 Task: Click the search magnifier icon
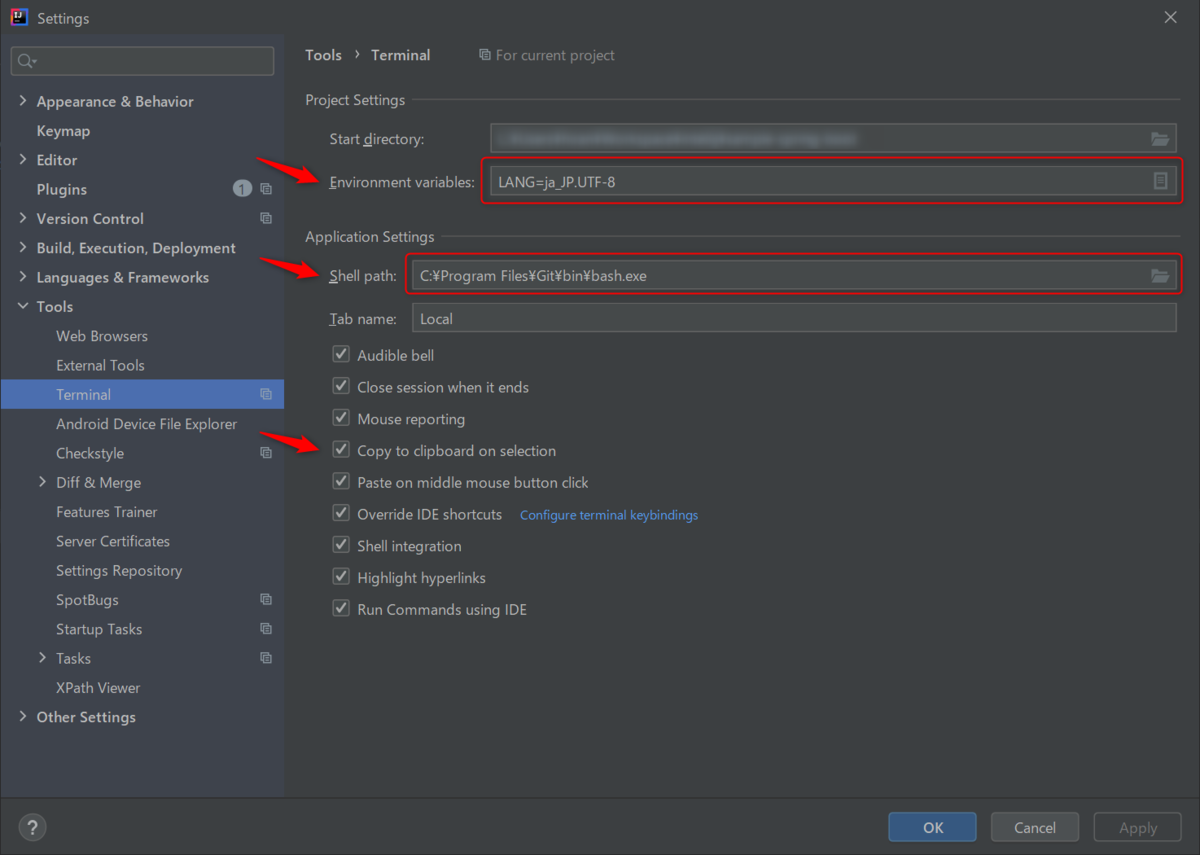pos(27,61)
